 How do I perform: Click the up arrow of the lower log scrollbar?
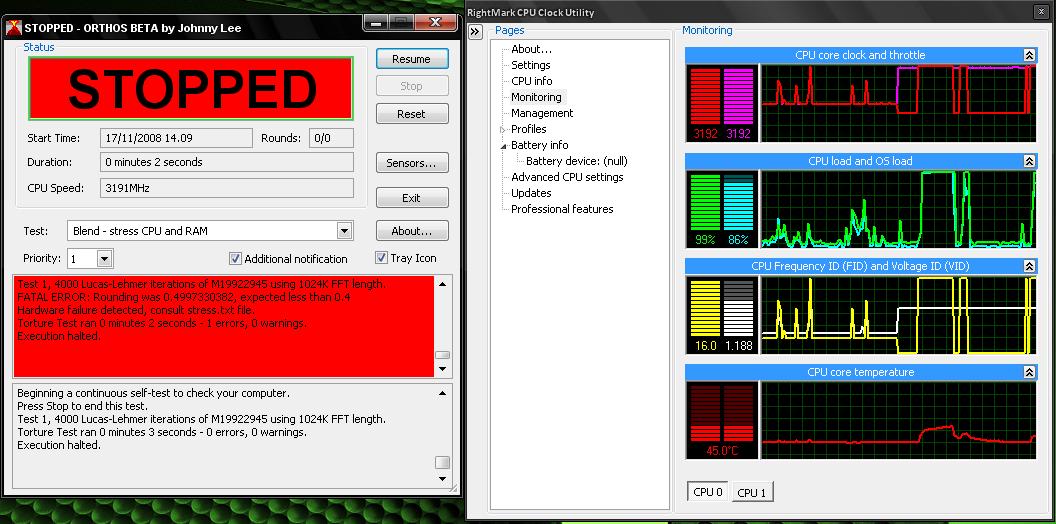(442, 393)
